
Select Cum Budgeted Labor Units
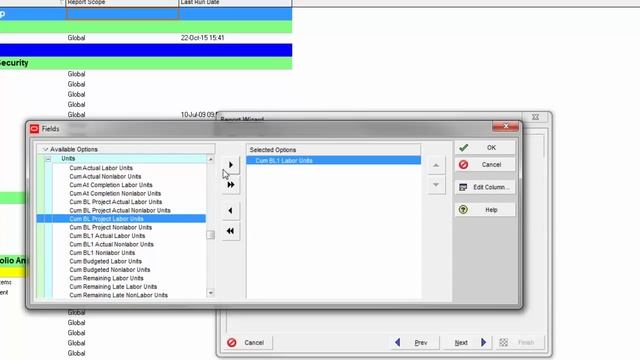(105, 261)
